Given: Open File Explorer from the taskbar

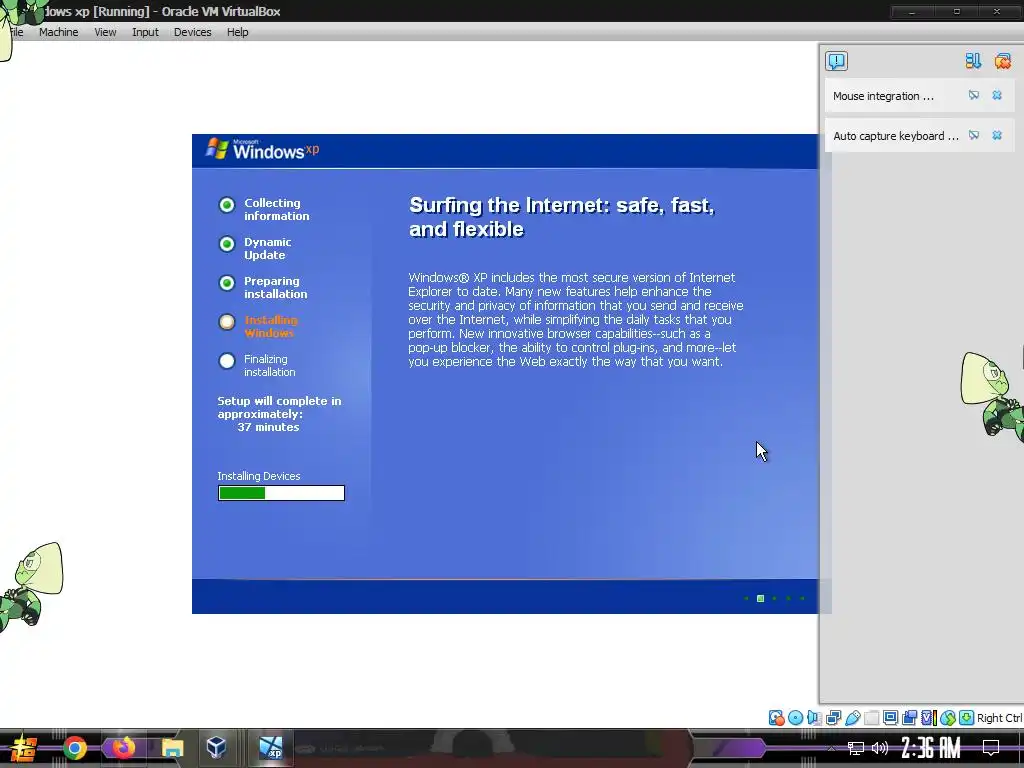Looking at the screenshot, I should (172, 748).
